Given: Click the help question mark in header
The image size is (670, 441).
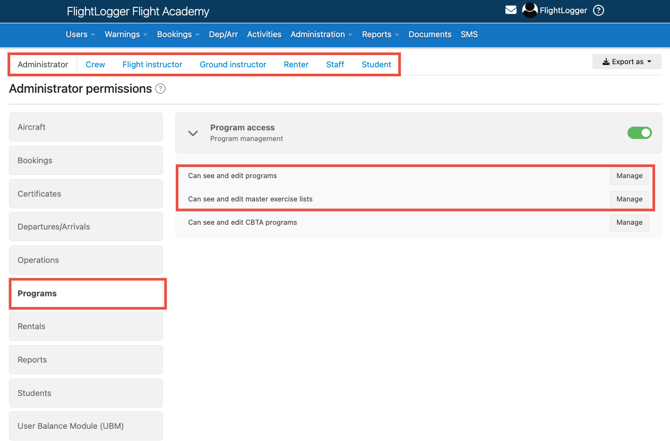Looking at the screenshot, I should [x=599, y=11].
